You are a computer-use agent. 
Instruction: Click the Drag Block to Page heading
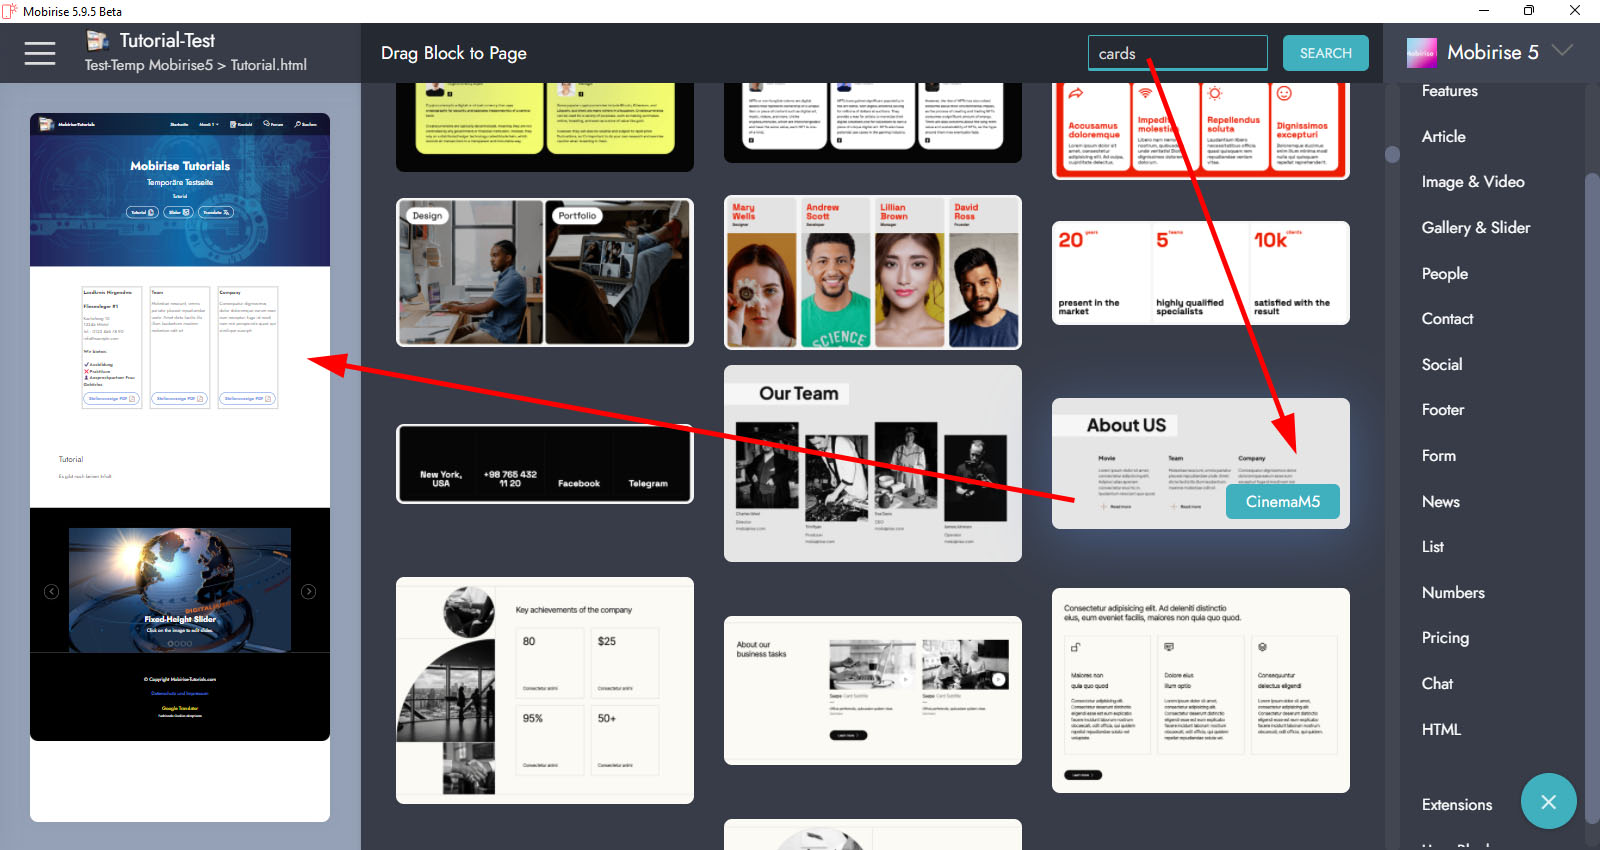454,53
